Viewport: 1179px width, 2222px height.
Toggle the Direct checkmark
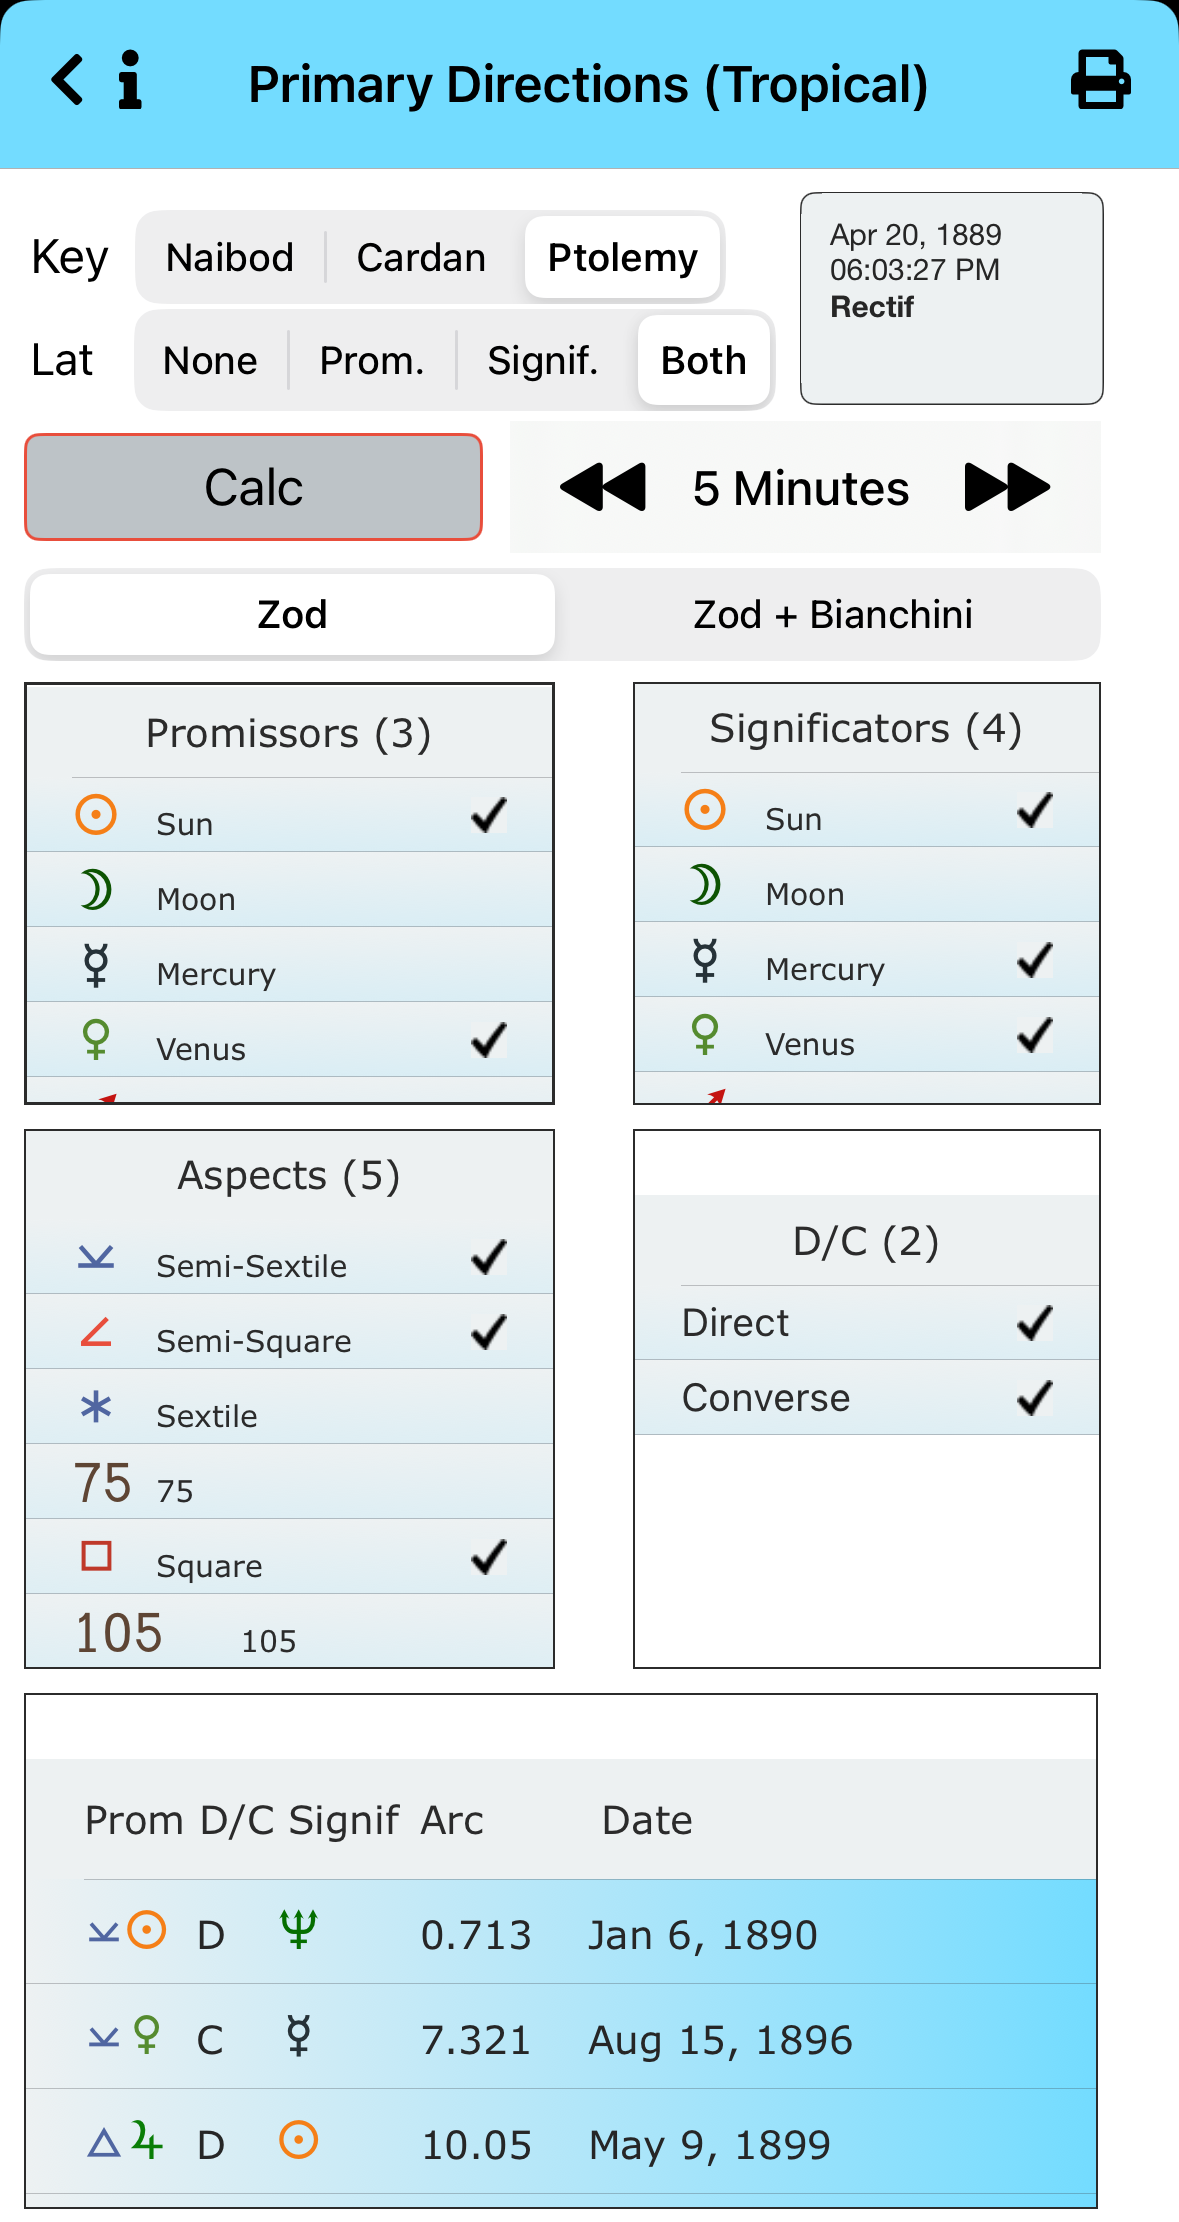point(1034,1323)
